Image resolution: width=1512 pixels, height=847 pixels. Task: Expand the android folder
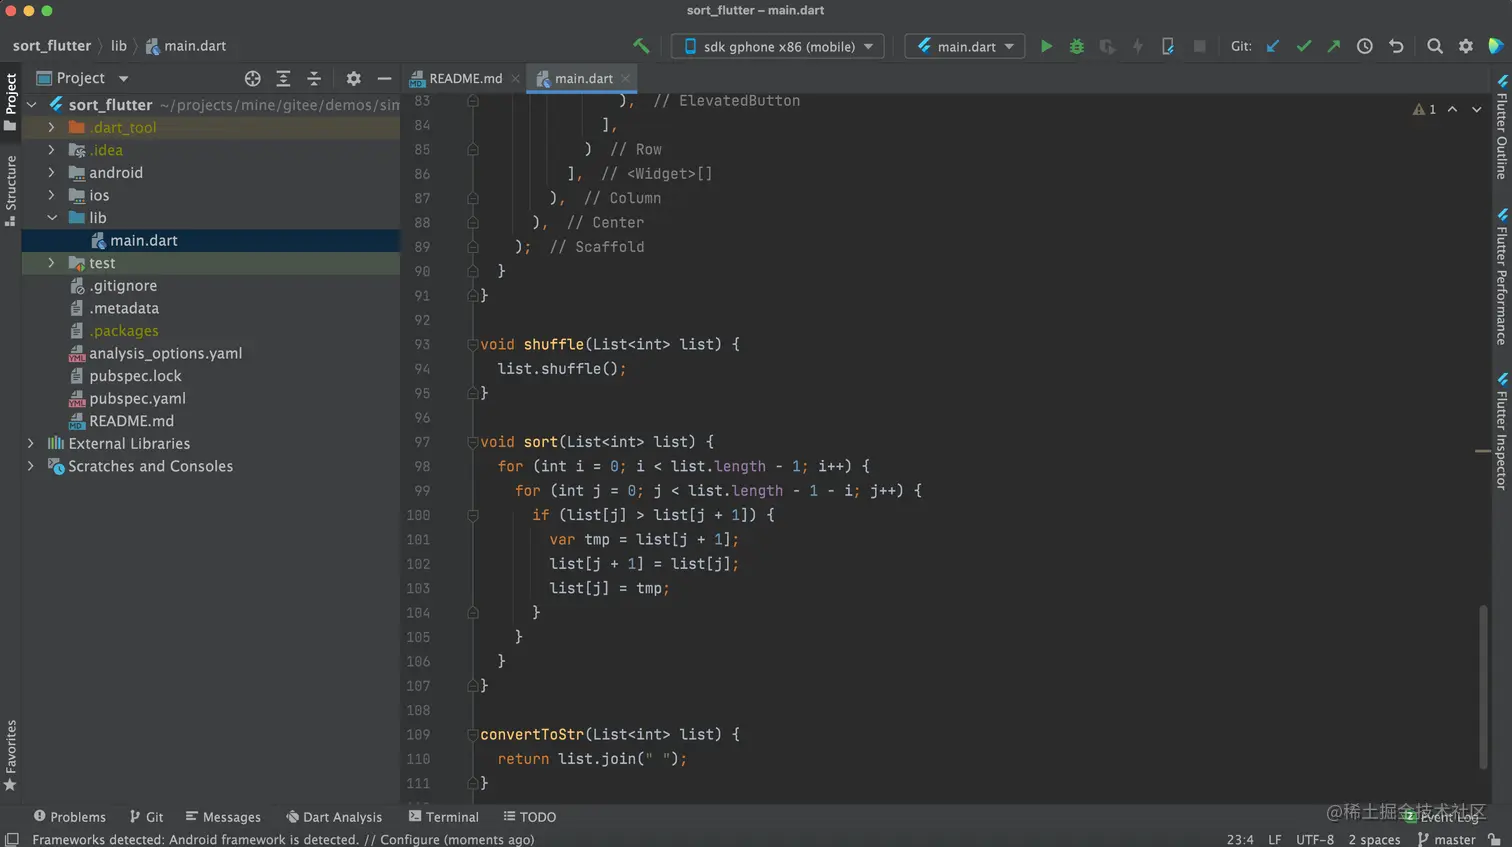[x=52, y=172]
